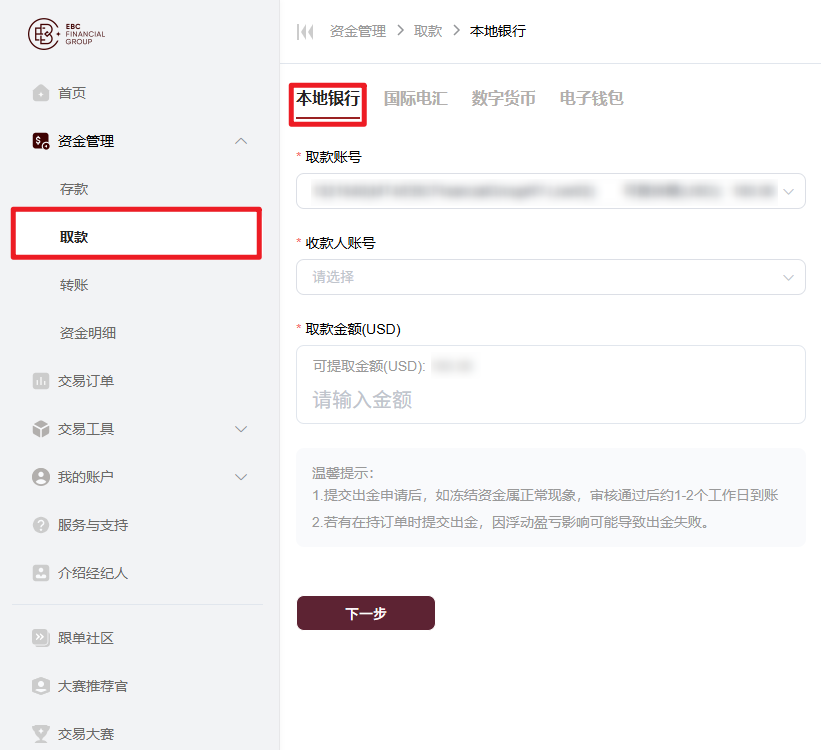Open 介绍经纪人 in the sidebar
Image resolution: width=821 pixels, height=750 pixels.
click(x=93, y=573)
